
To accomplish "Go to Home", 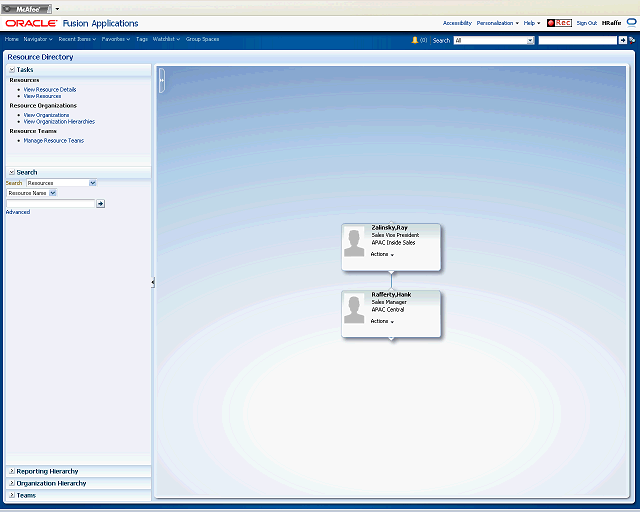I will pyautogui.click(x=11, y=39).
